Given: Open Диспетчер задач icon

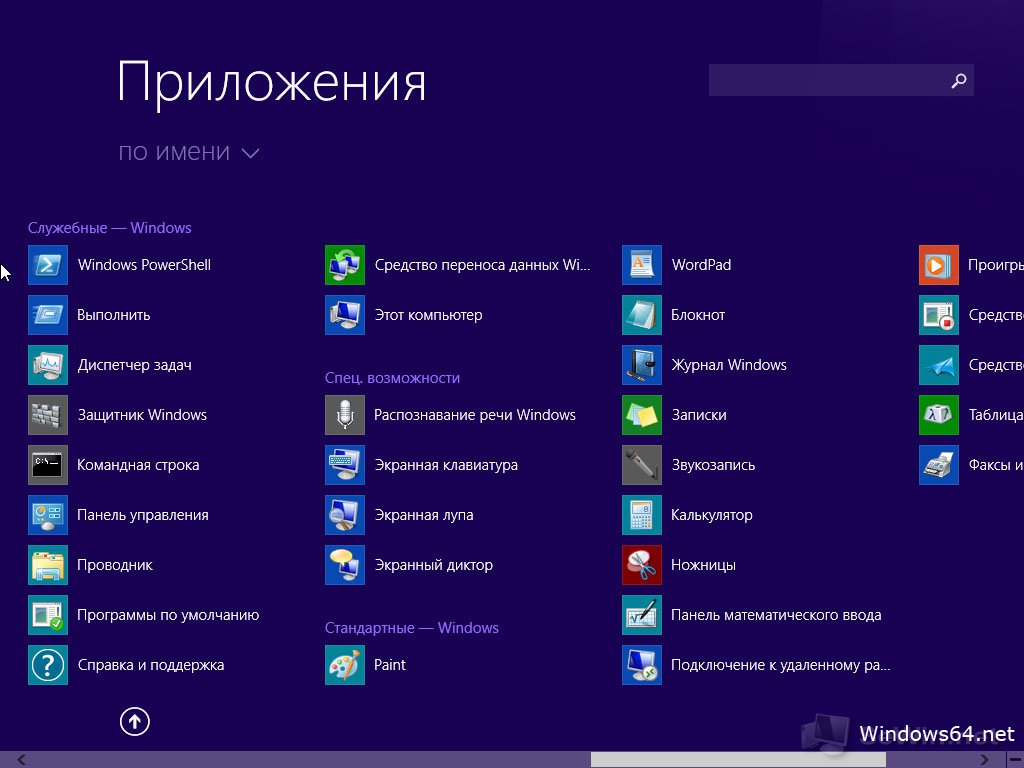Looking at the screenshot, I should coord(48,365).
